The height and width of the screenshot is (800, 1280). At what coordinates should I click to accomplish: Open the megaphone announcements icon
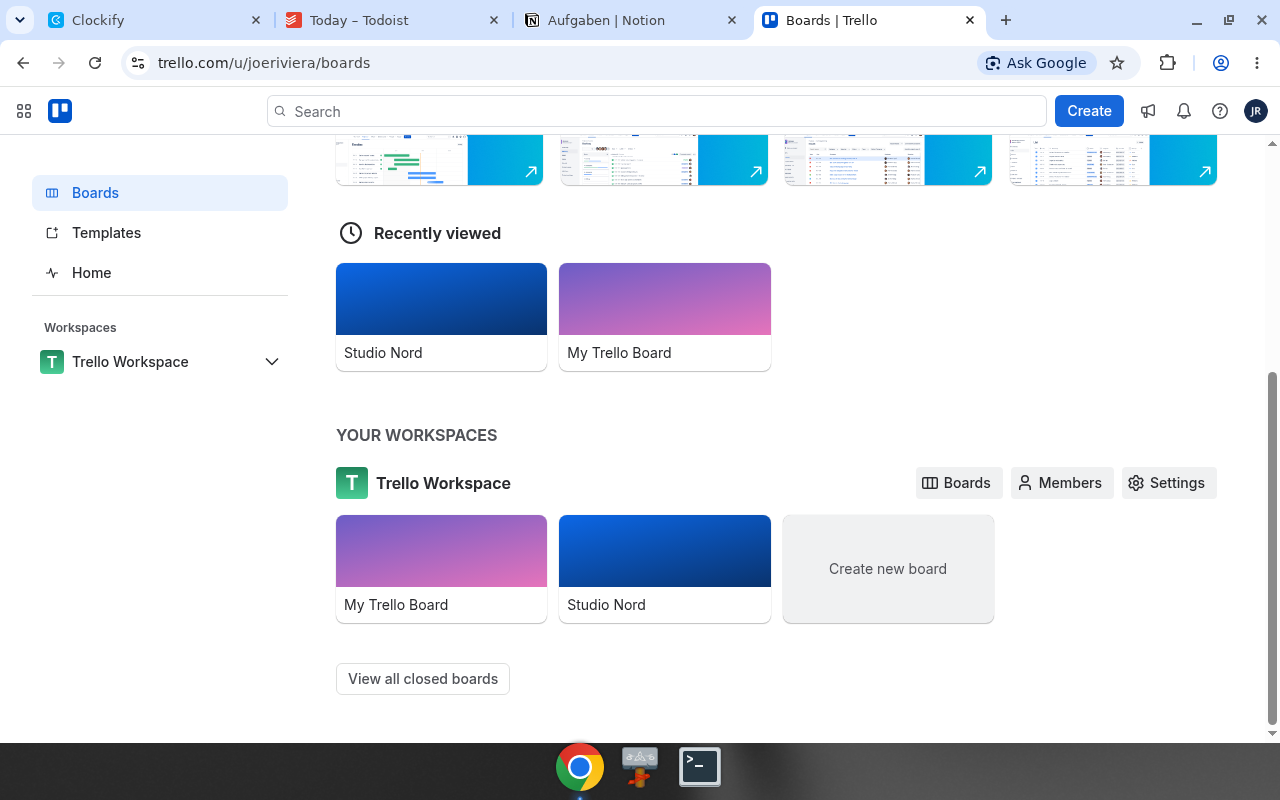1148,111
